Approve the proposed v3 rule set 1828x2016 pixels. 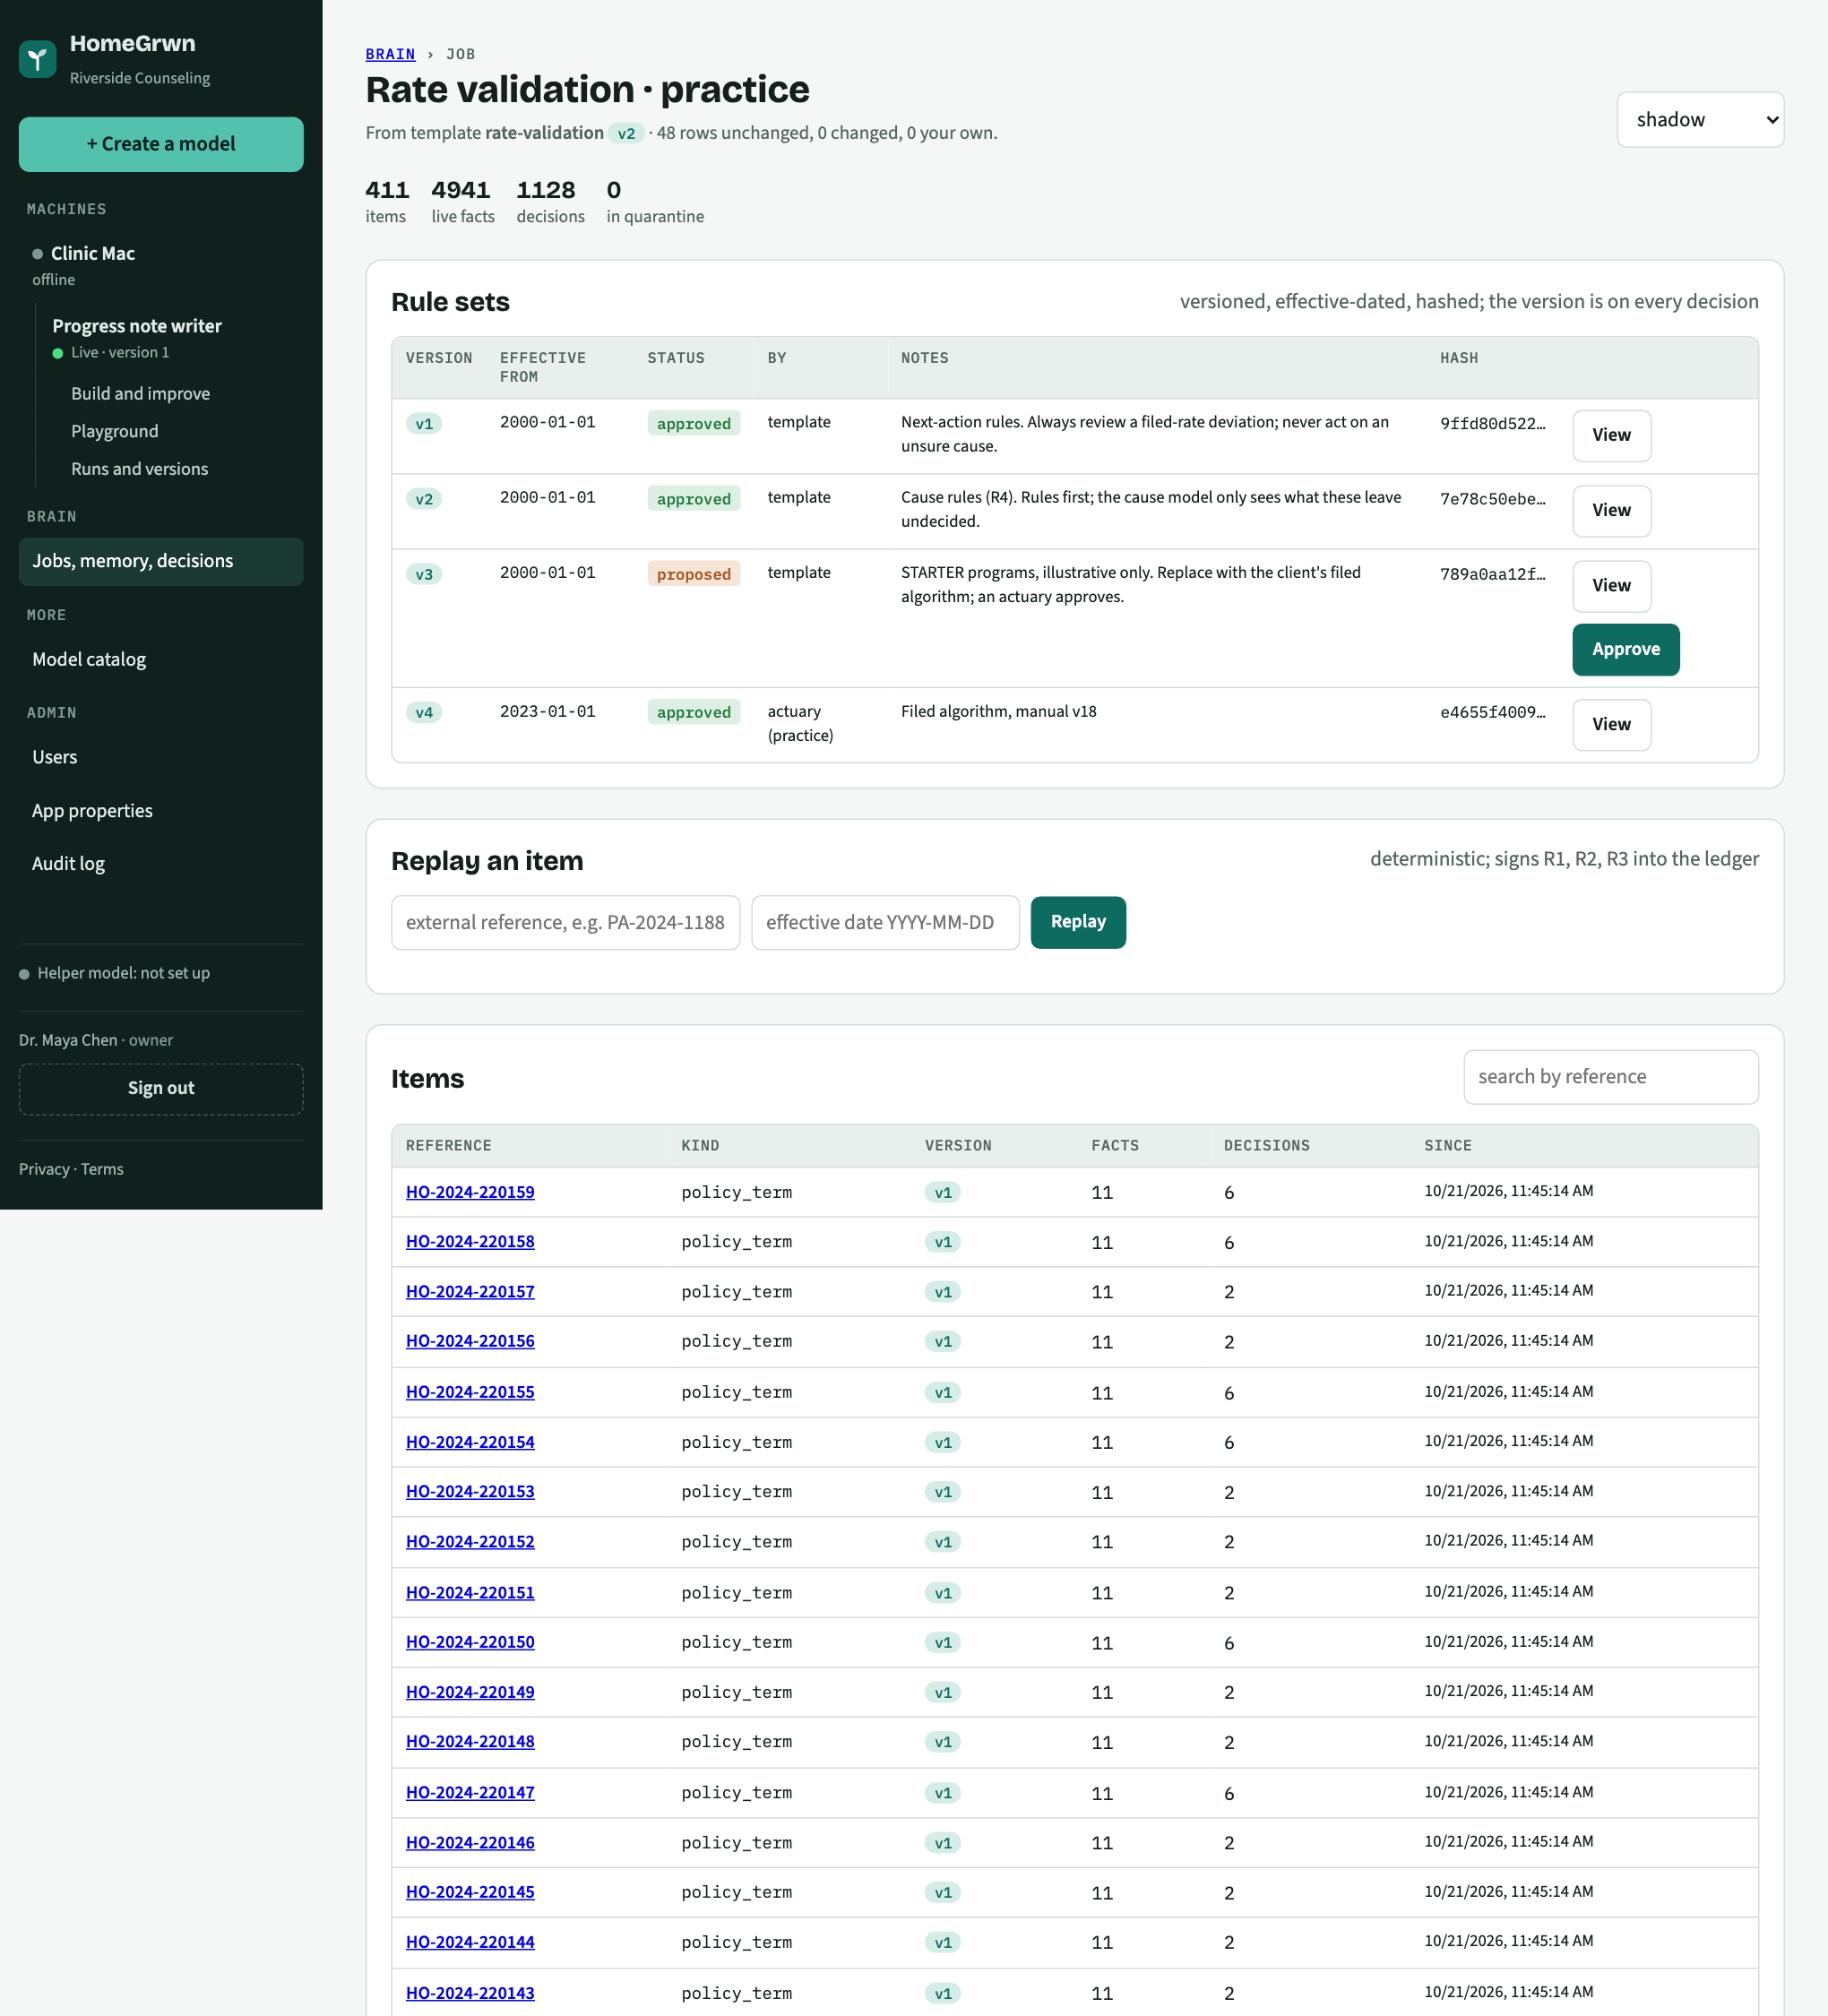pyautogui.click(x=1625, y=650)
